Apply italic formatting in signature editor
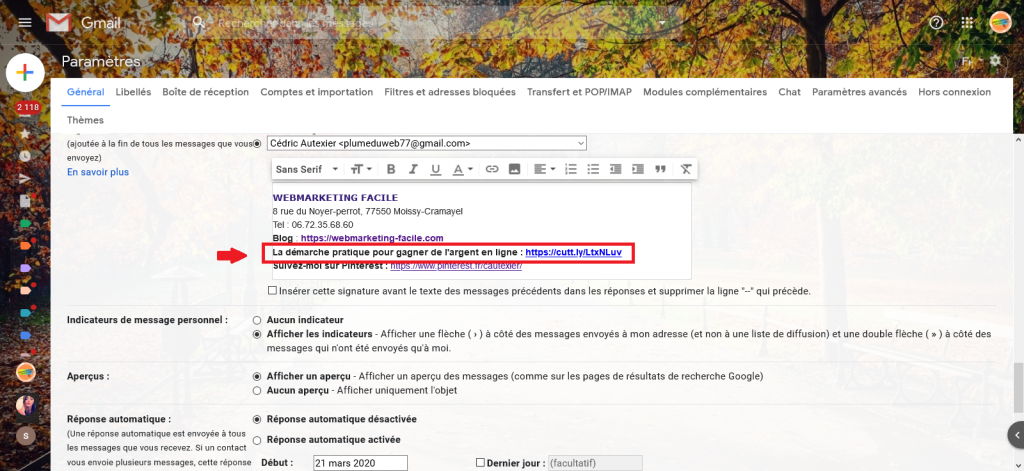Image resolution: width=1024 pixels, height=471 pixels. 413,169
